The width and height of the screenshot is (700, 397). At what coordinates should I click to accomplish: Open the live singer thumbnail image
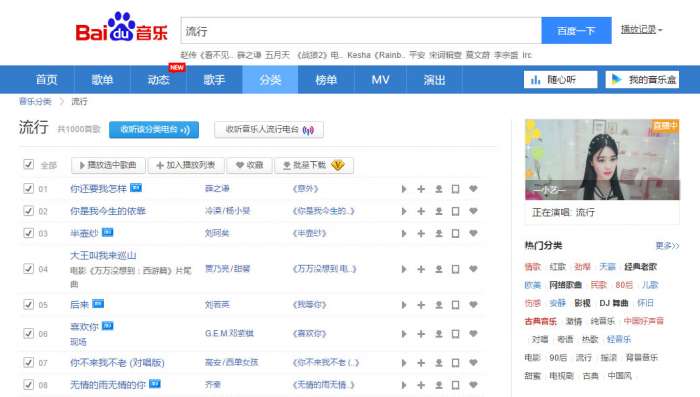coord(602,159)
